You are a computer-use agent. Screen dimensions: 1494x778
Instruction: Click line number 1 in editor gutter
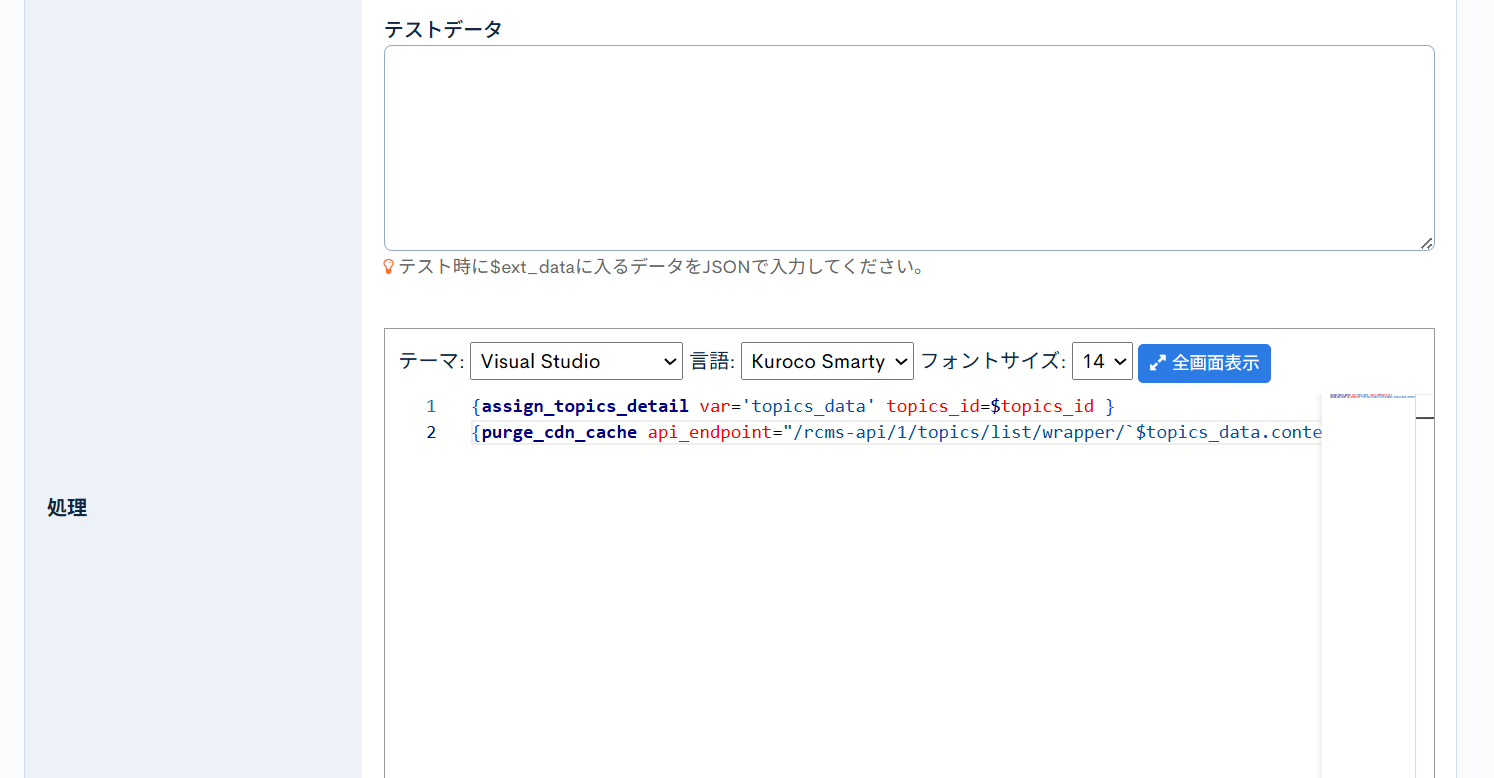[431, 406]
